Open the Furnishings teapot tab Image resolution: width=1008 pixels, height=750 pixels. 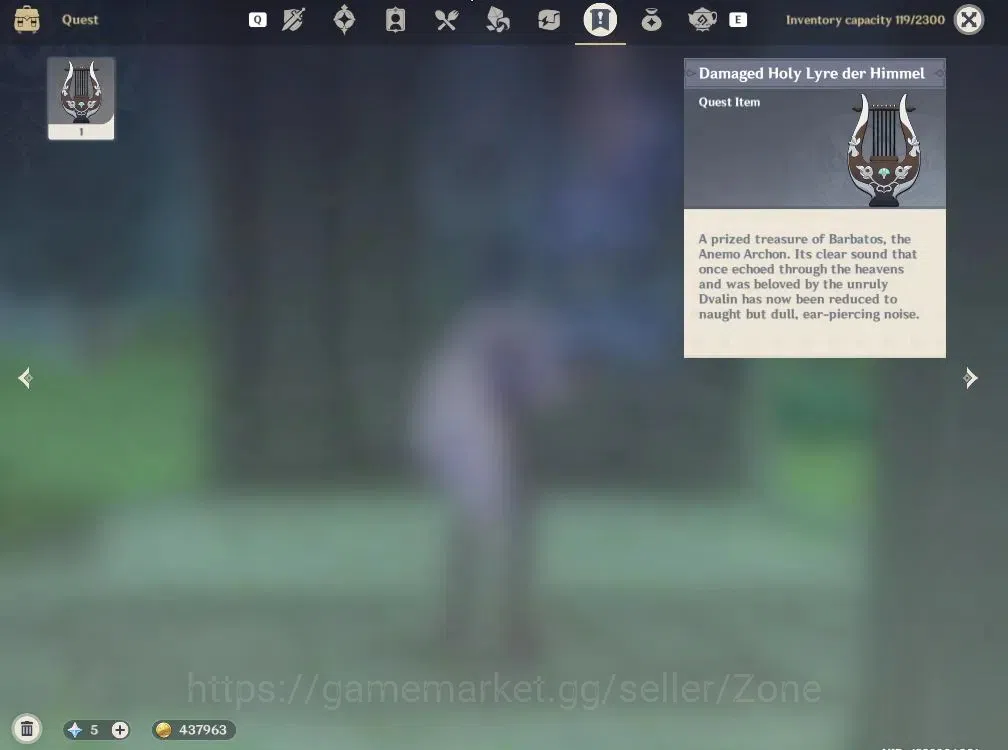pos(702,20)
